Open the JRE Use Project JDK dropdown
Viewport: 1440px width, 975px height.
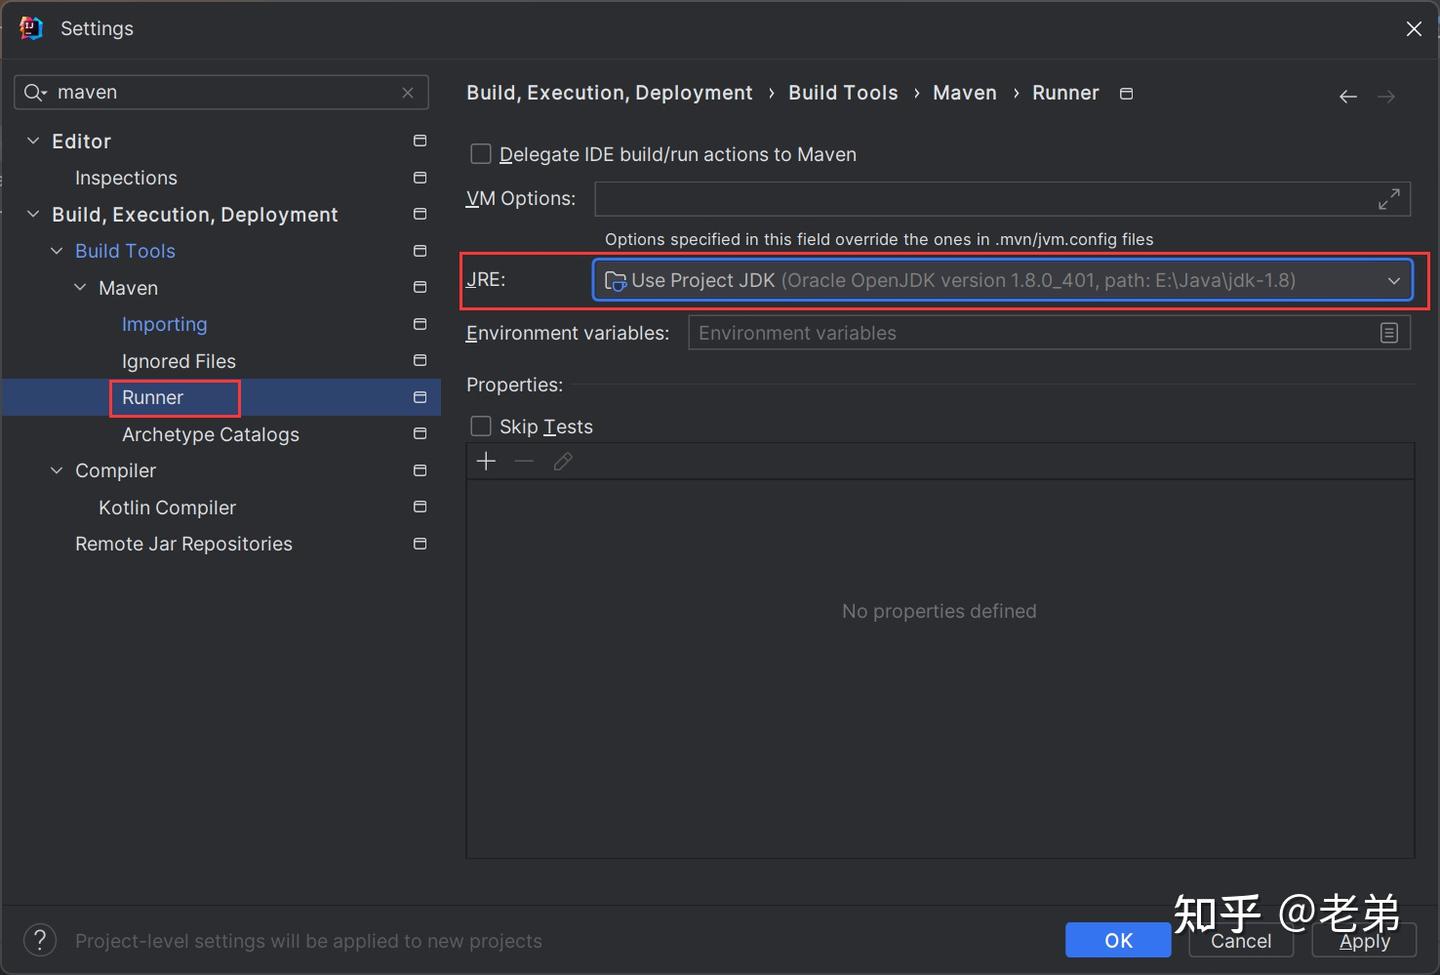(x=1002, y=281)
